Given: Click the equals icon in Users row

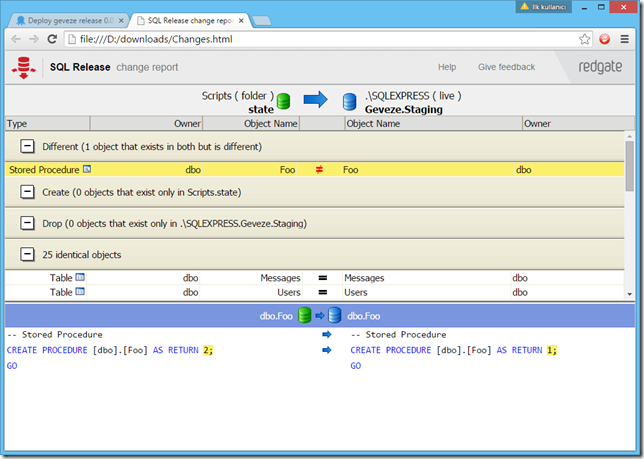Looking at the screenshot, I should (x=323, y=292).
